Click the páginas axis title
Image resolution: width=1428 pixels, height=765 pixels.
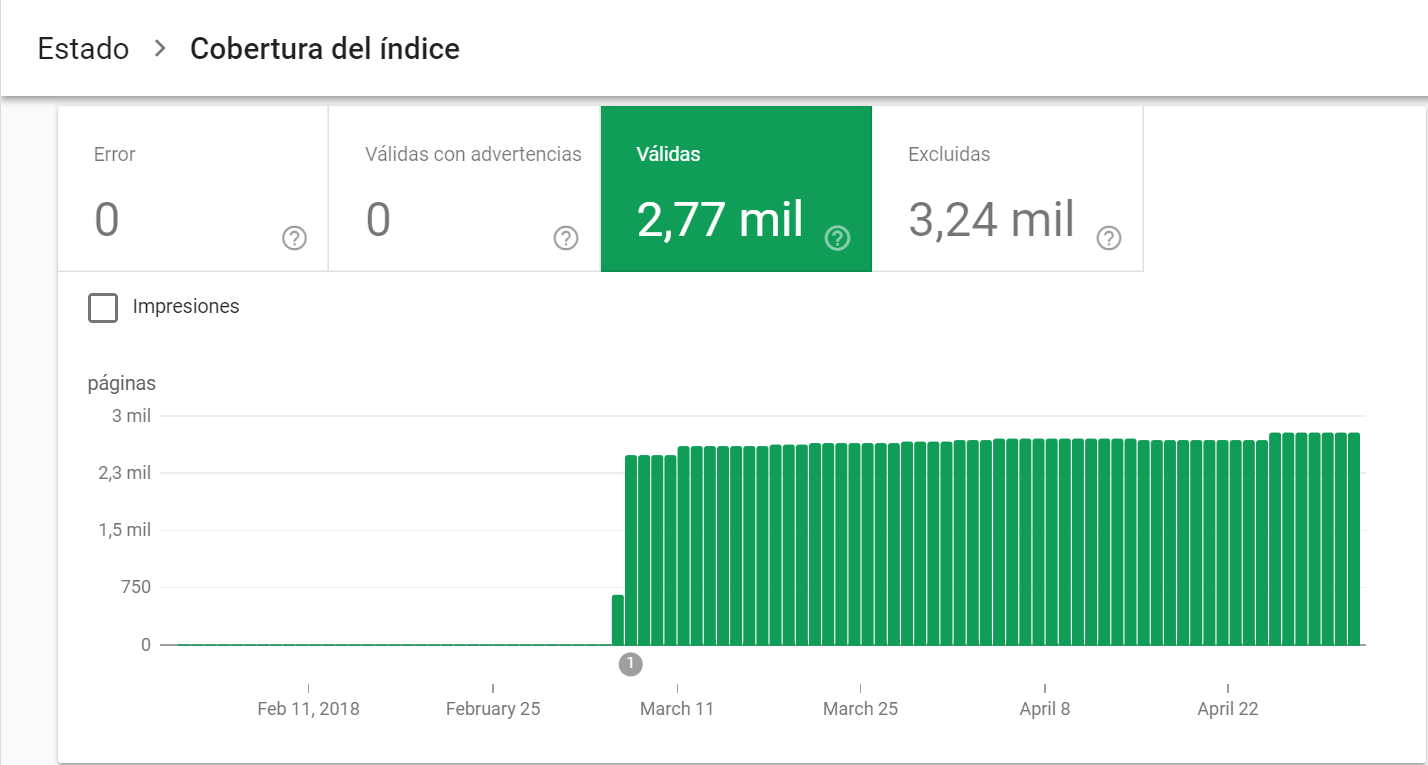pyautogui.click(x=122, y=383)
